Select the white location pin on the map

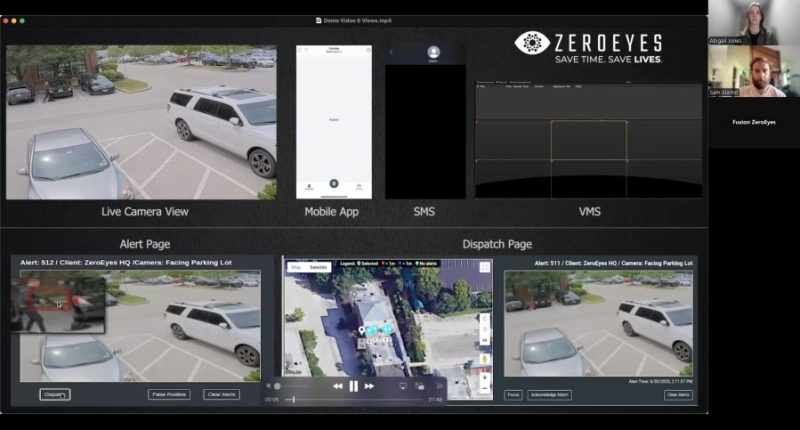coord(362,331)
